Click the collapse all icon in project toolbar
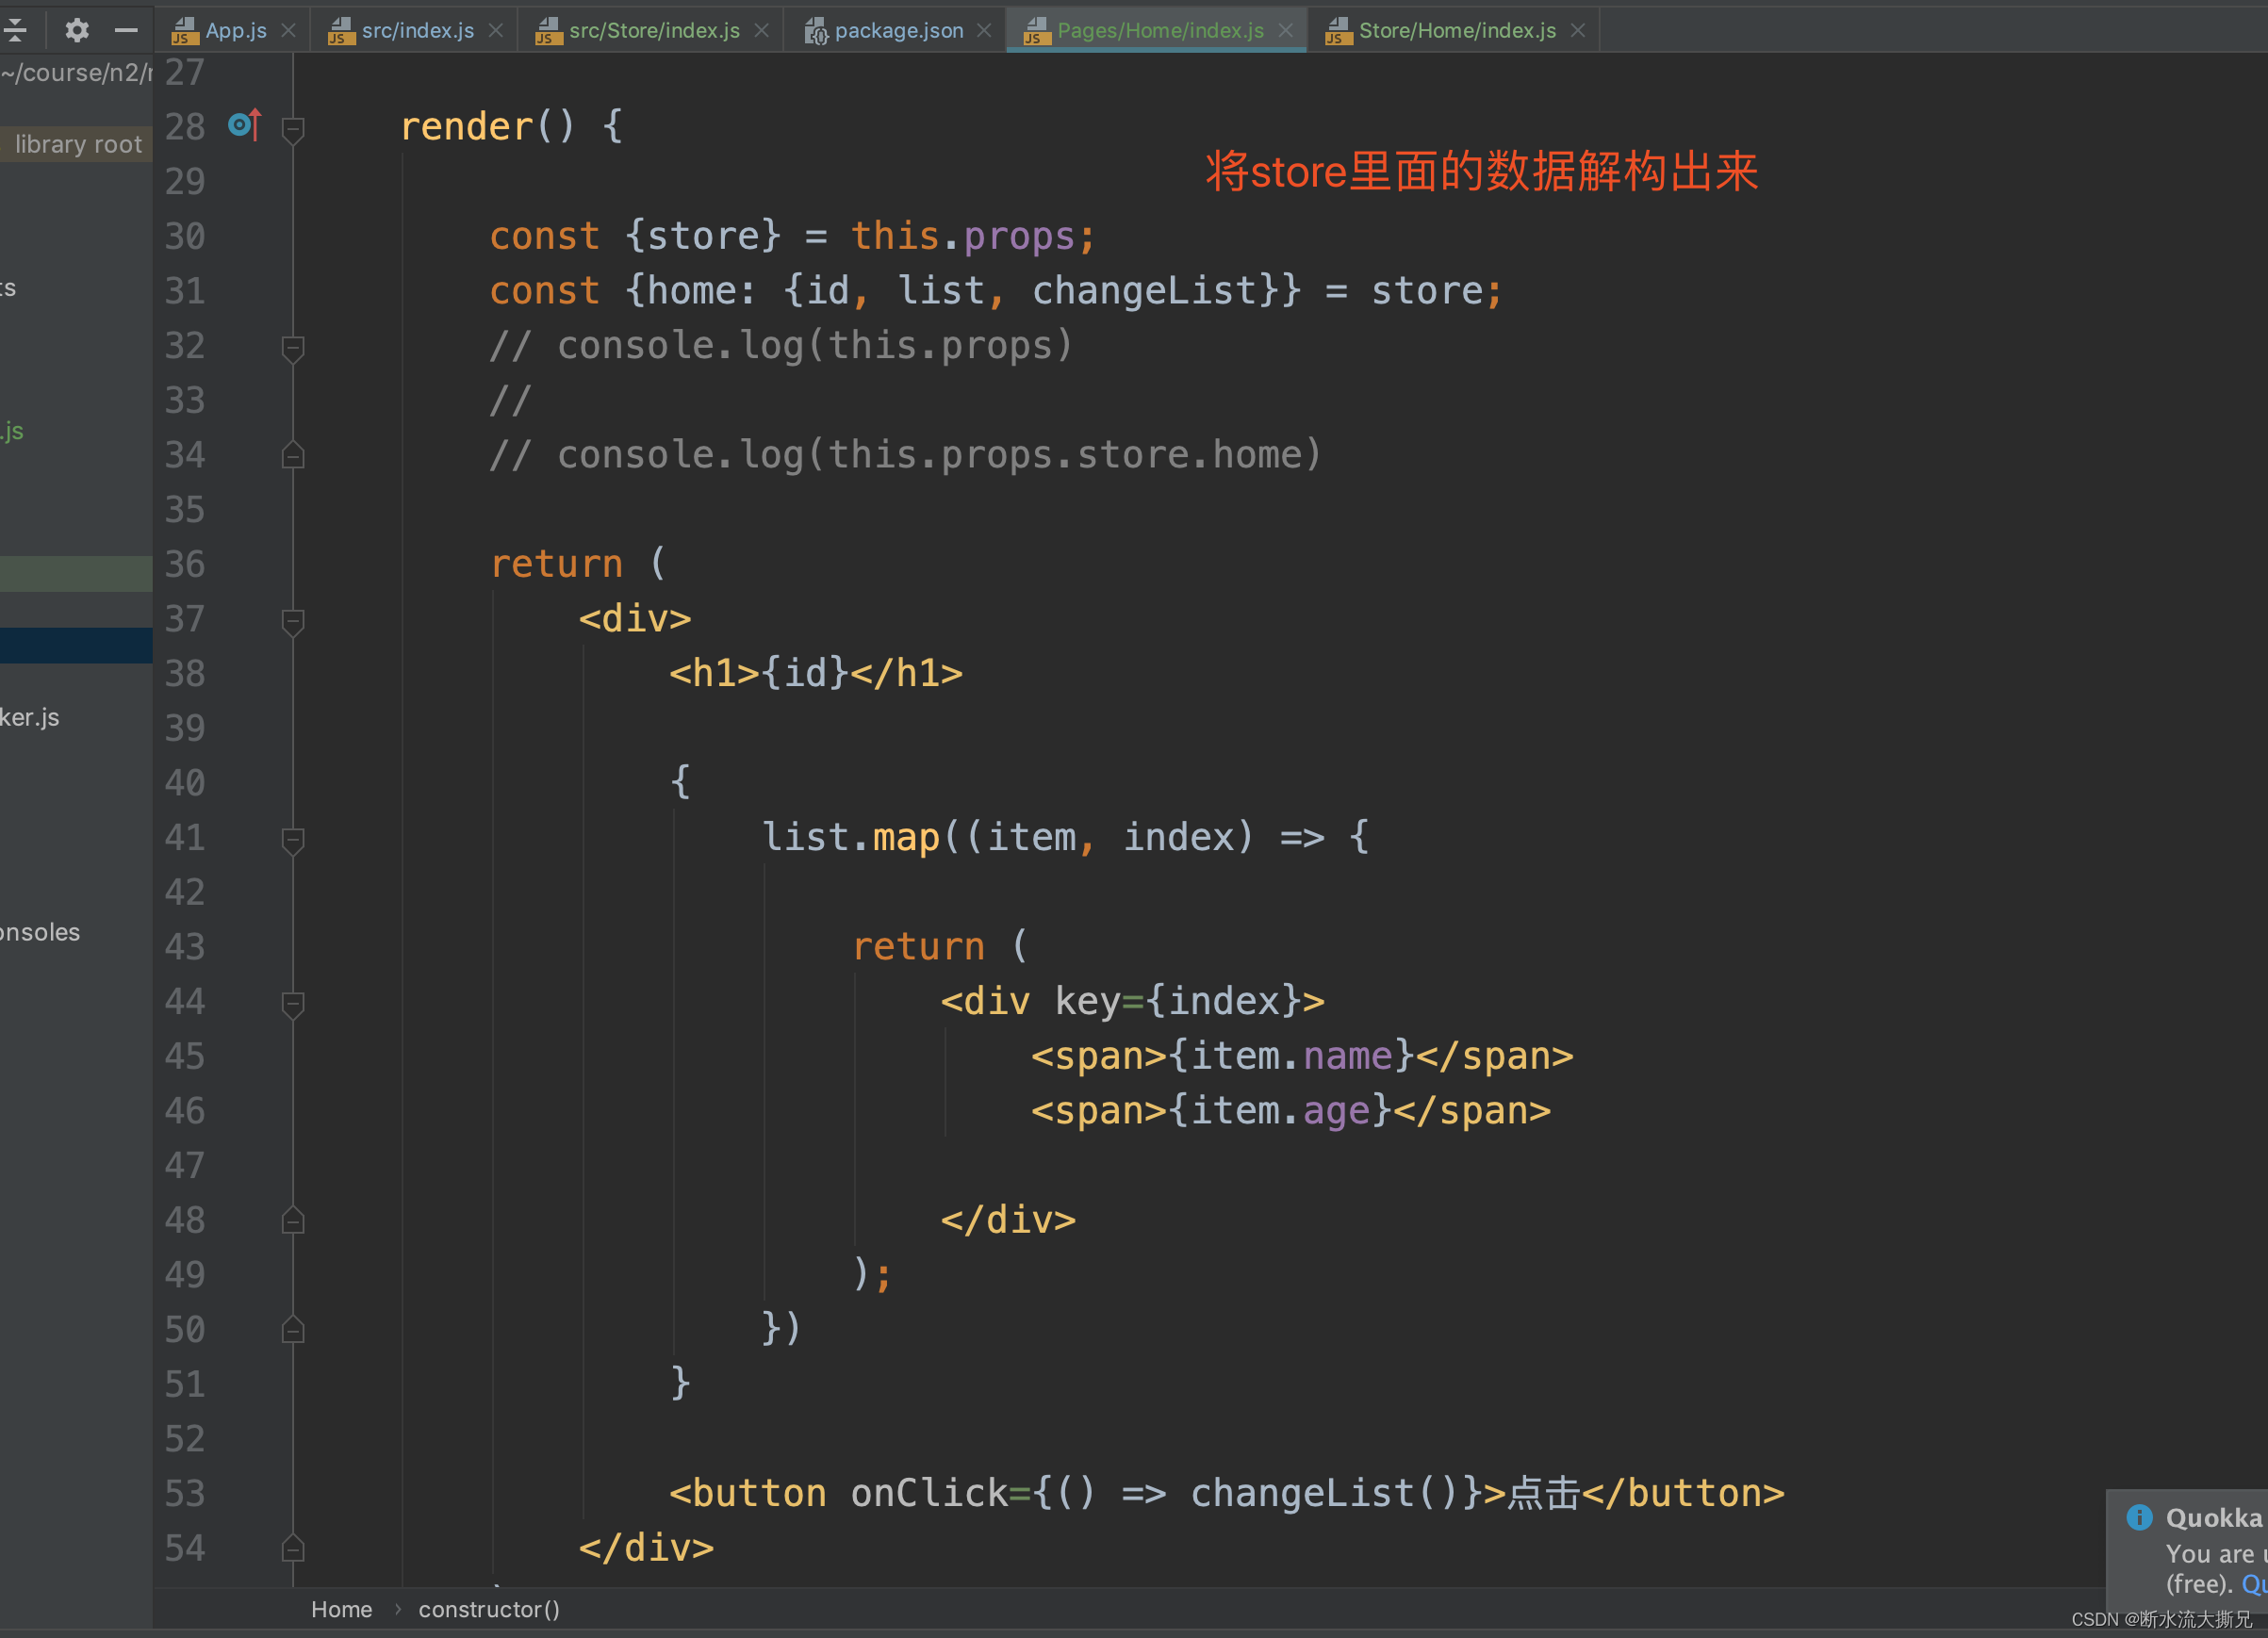 click(x=16, y=30)
